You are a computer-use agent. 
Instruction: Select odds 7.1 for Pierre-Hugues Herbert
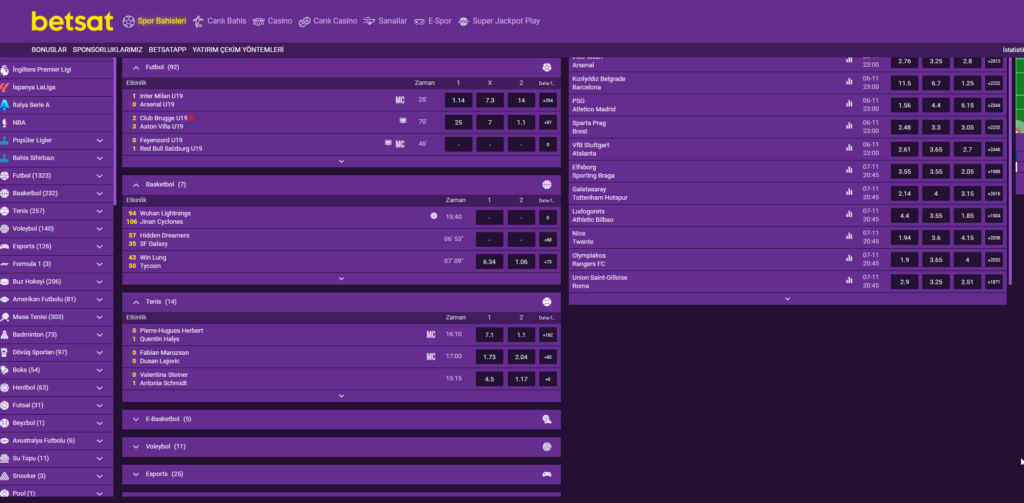[x=490, y=334]
